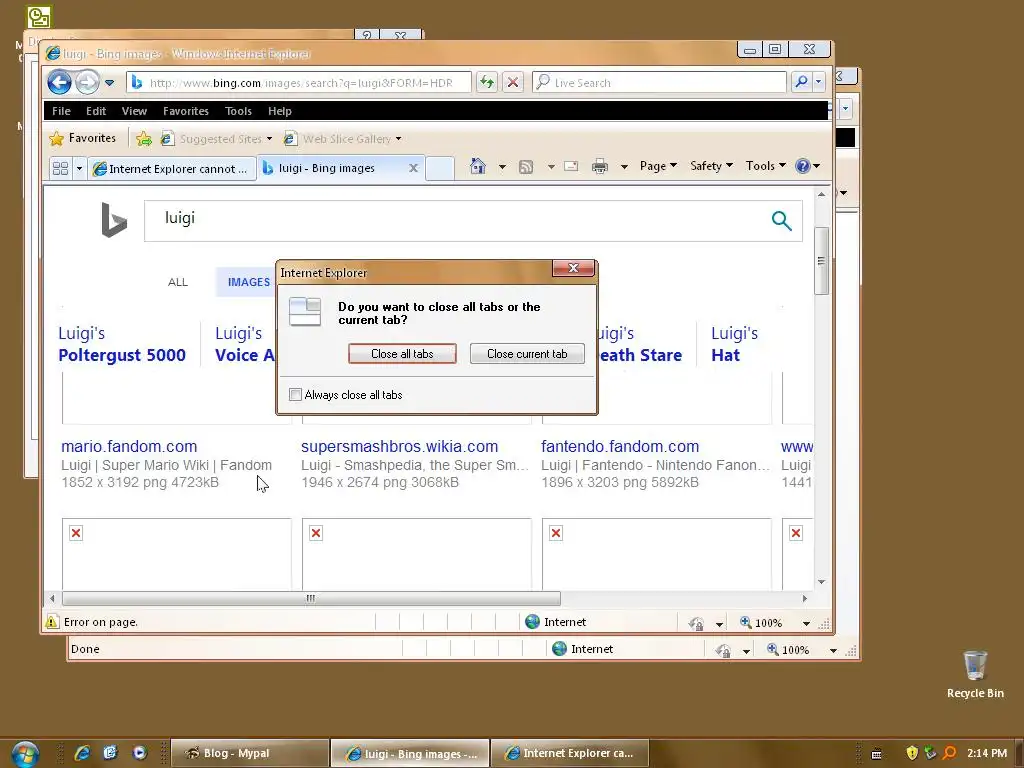Close the Internet Explorer dialog
Viewport: 1024px width, 768px height.
point(573,268)
